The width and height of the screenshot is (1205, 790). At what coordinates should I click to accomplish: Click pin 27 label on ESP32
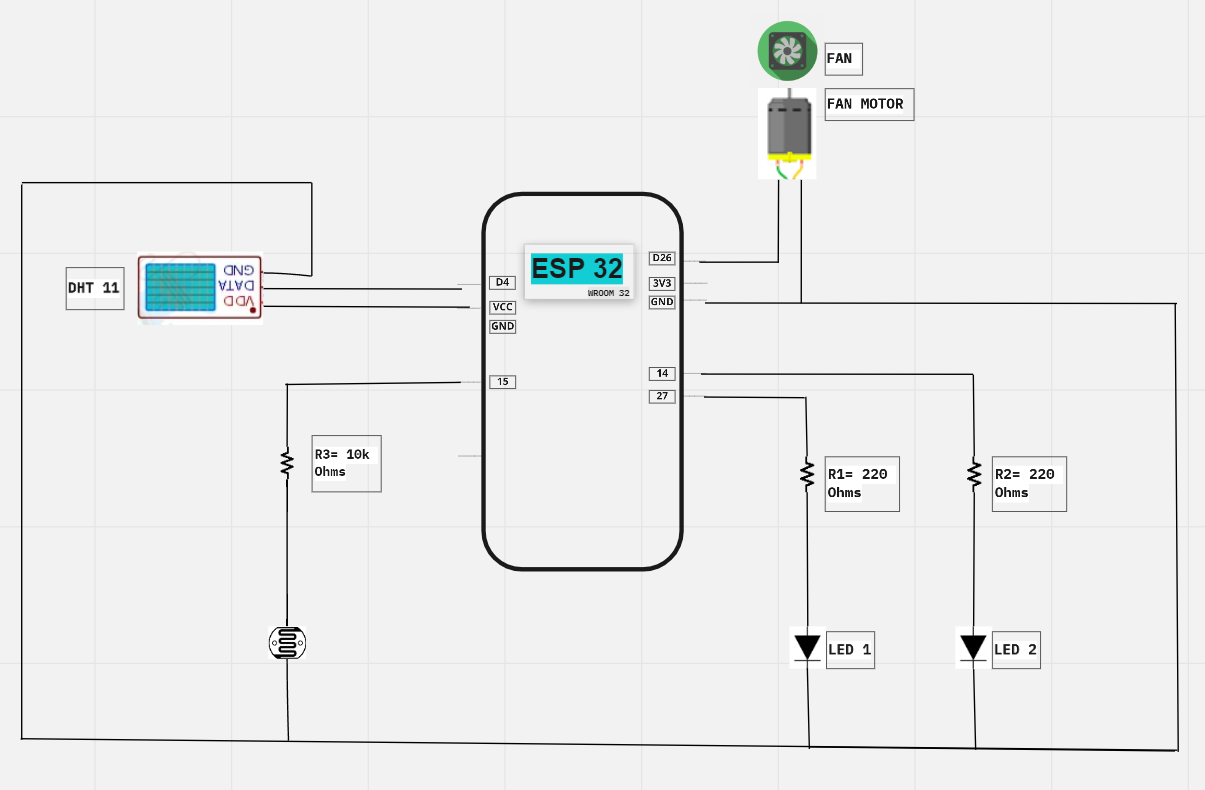[662, 396]
